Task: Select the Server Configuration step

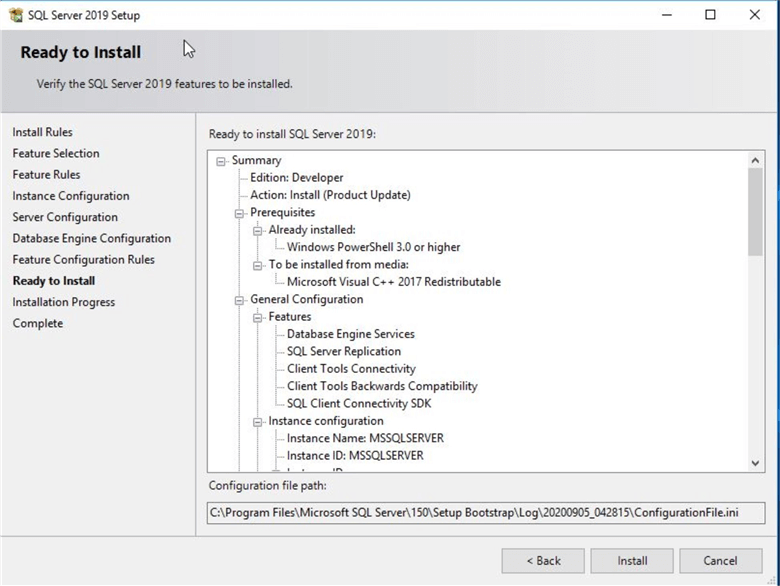Action: [x=65, y=217]
